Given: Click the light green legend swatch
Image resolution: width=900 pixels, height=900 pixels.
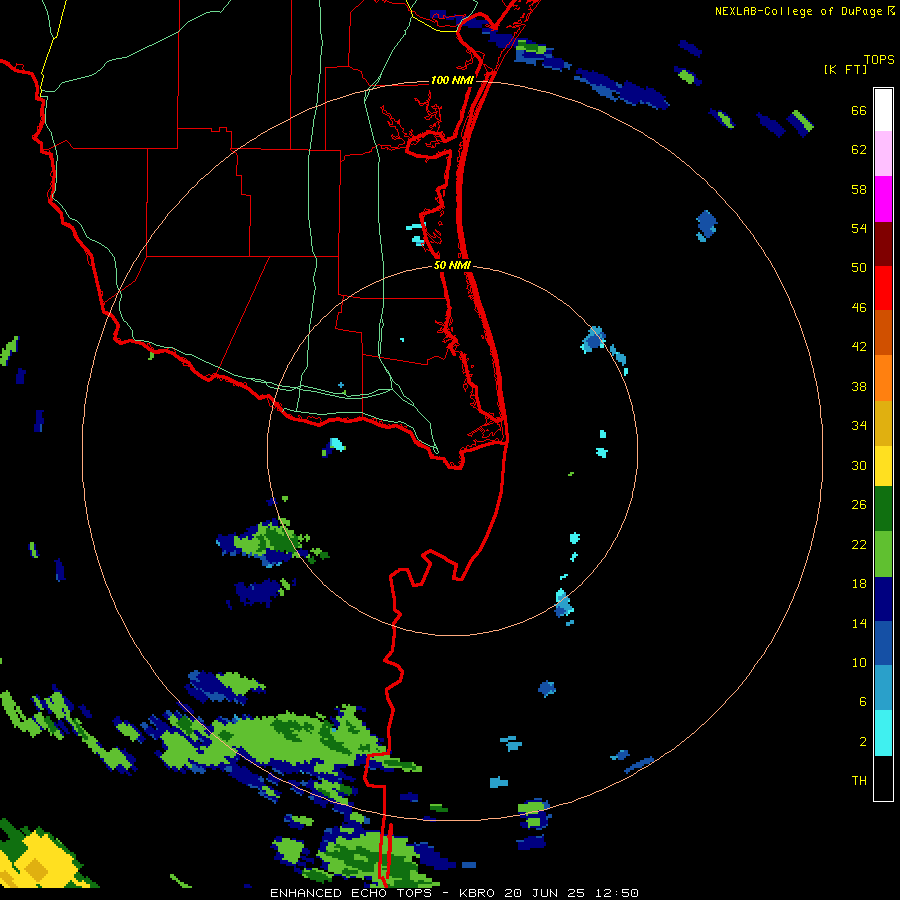Looking at the screenshot, I should pyautogui.click(x=883, y=554).
